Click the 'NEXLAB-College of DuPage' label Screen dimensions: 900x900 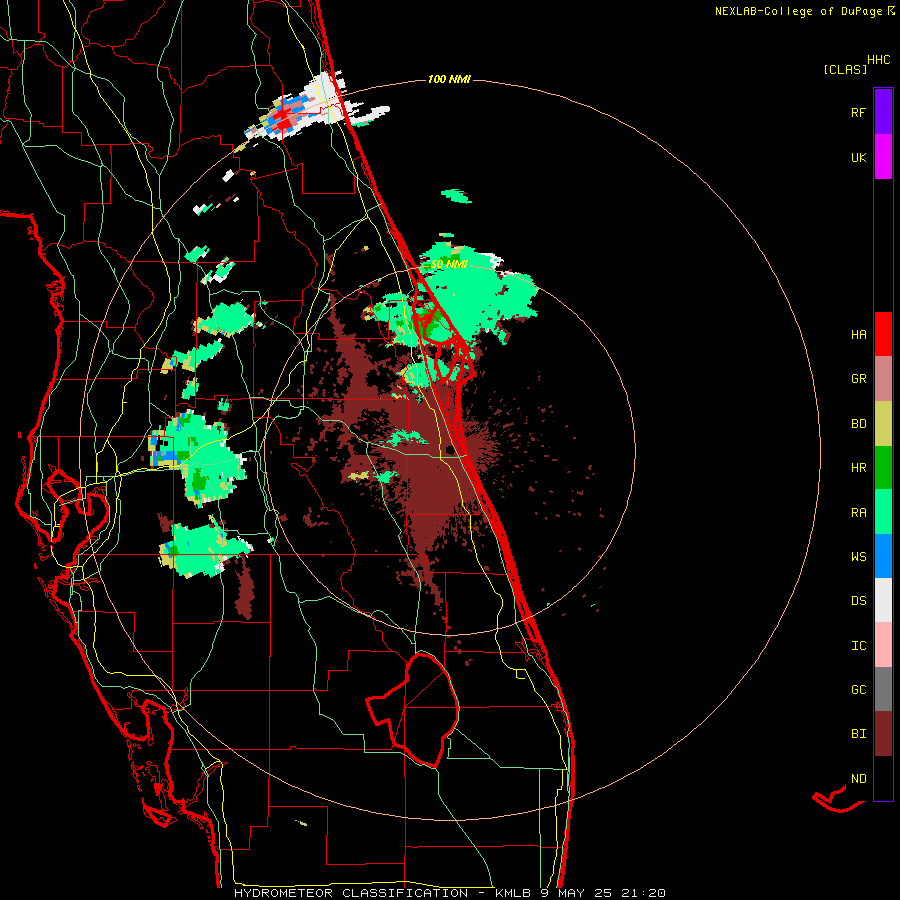798,11
